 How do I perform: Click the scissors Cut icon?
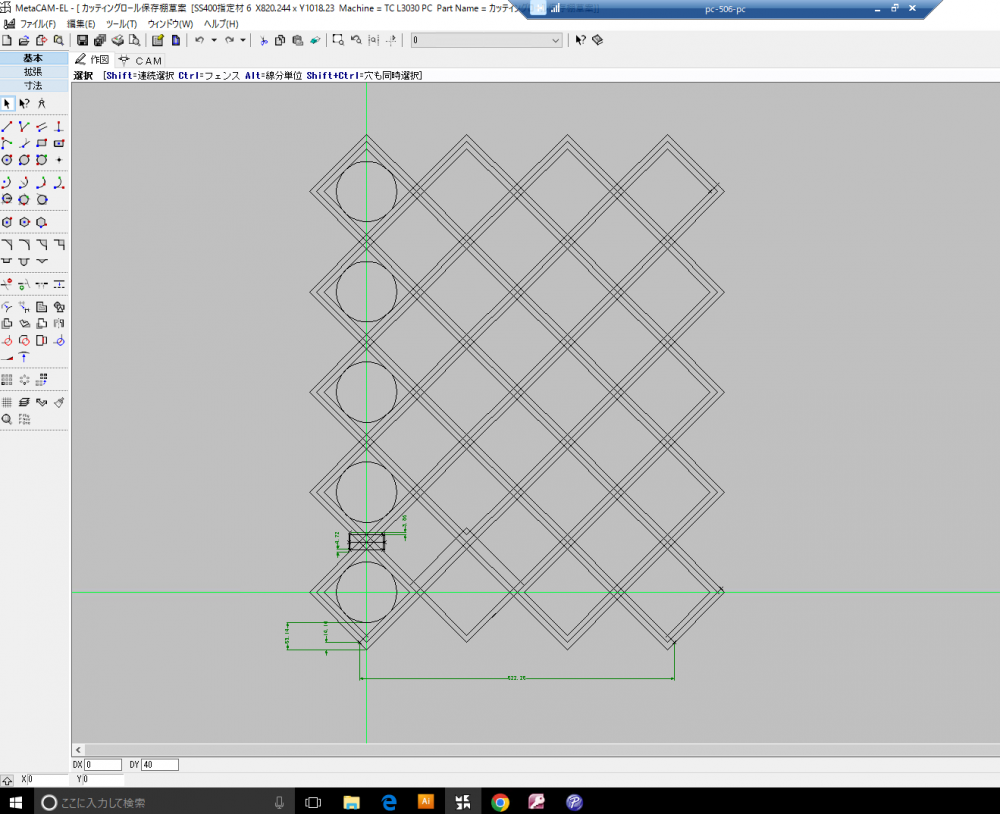[264, 41]
